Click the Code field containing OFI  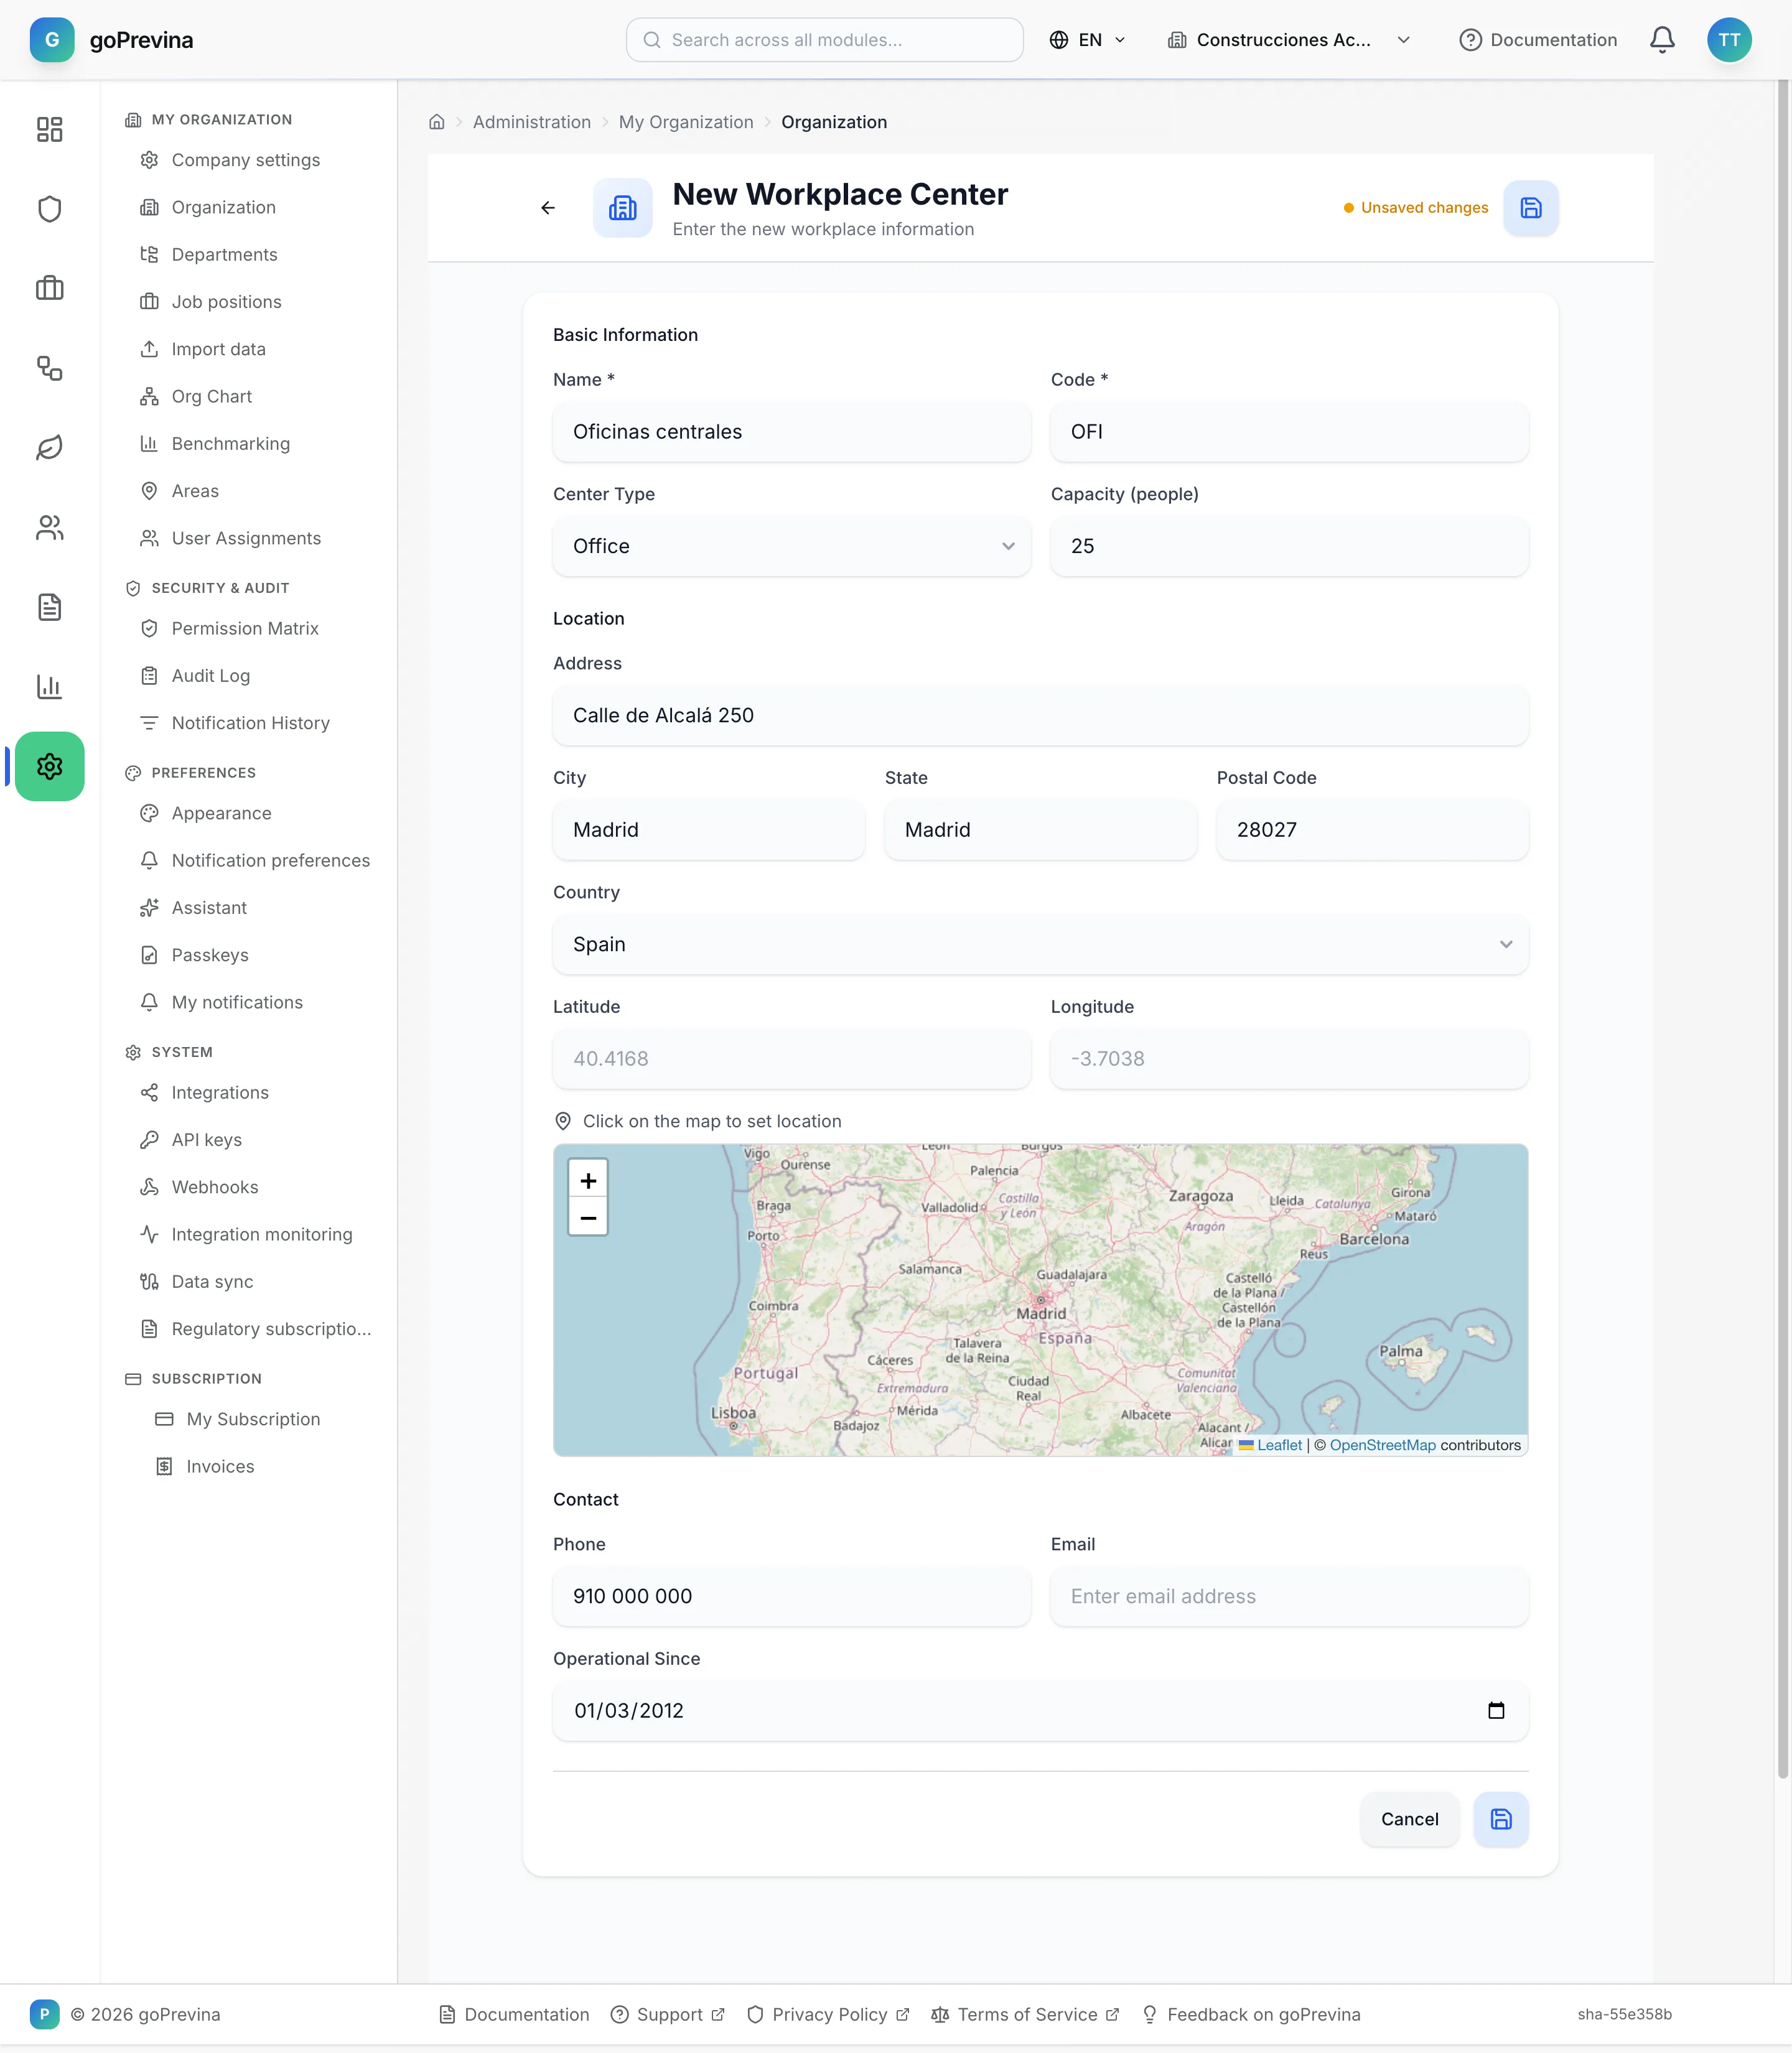pos(1289,432)
